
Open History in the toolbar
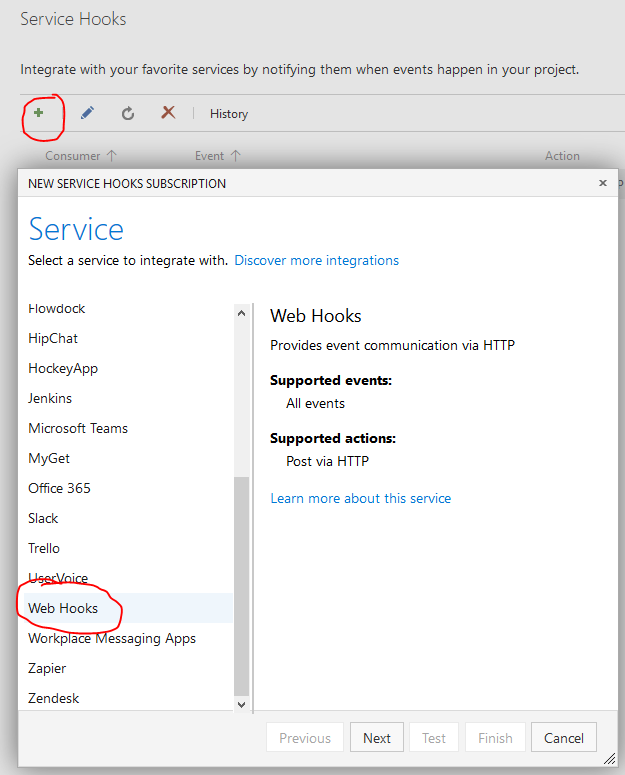228,114
